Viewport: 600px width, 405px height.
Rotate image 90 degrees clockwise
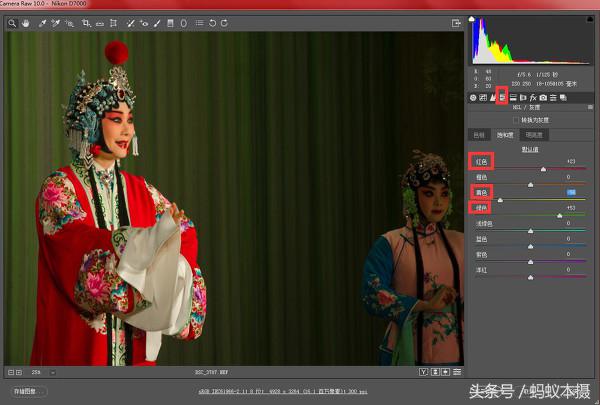[x=225, y=23]
